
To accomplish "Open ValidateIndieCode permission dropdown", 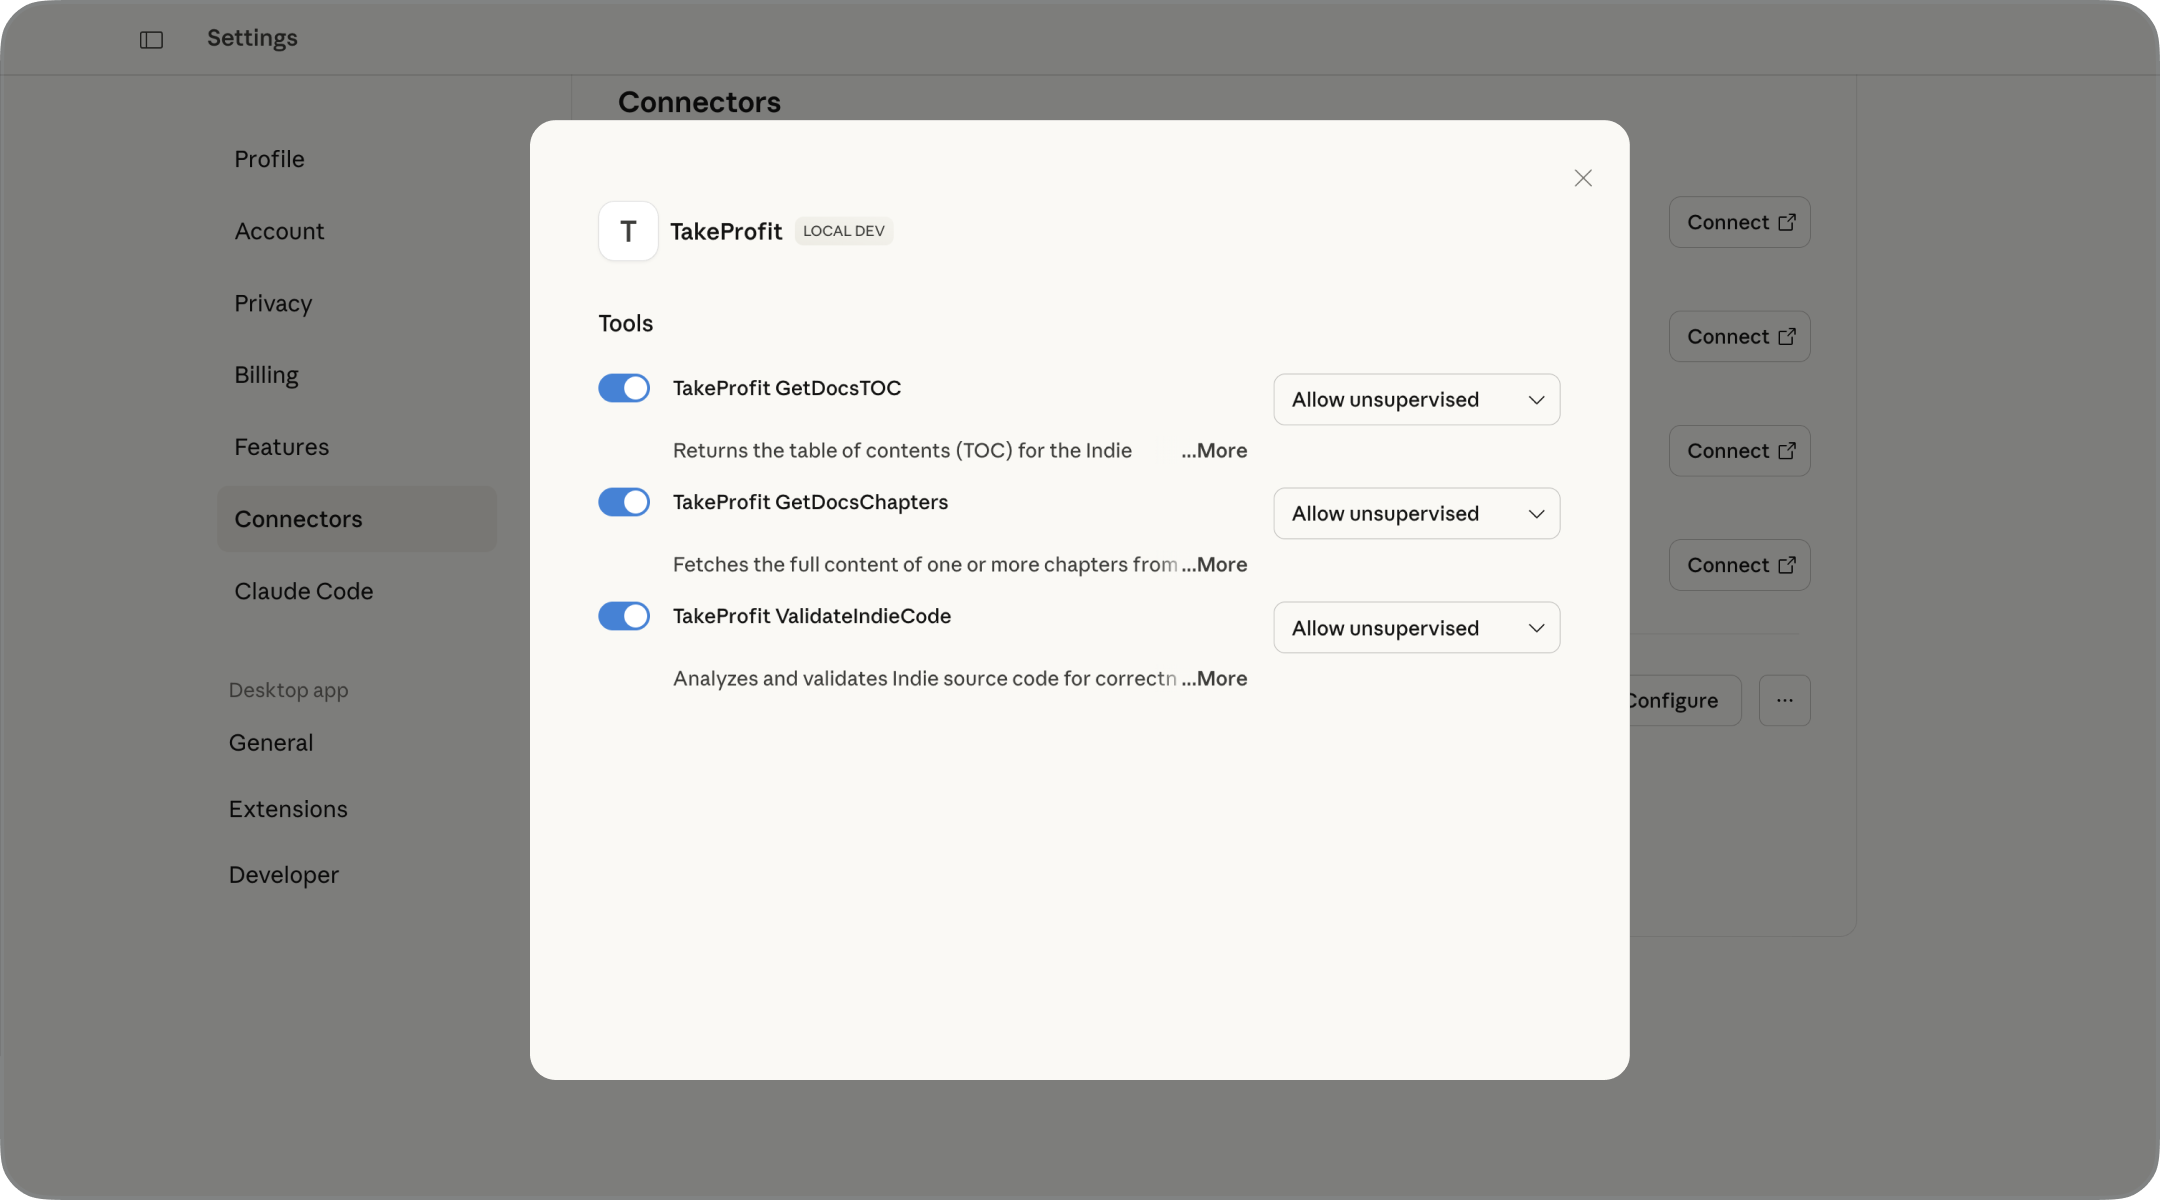I will click(1416, 628).
